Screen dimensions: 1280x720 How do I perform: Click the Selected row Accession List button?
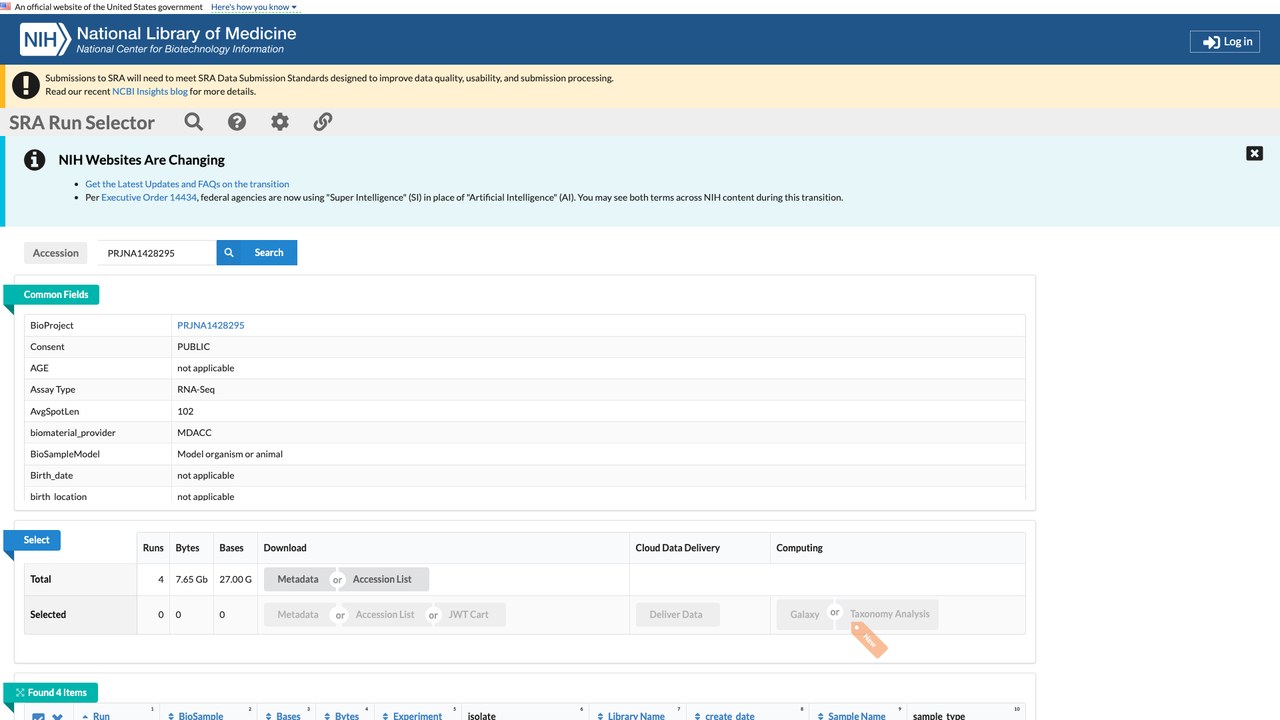[x=385, y=614]
